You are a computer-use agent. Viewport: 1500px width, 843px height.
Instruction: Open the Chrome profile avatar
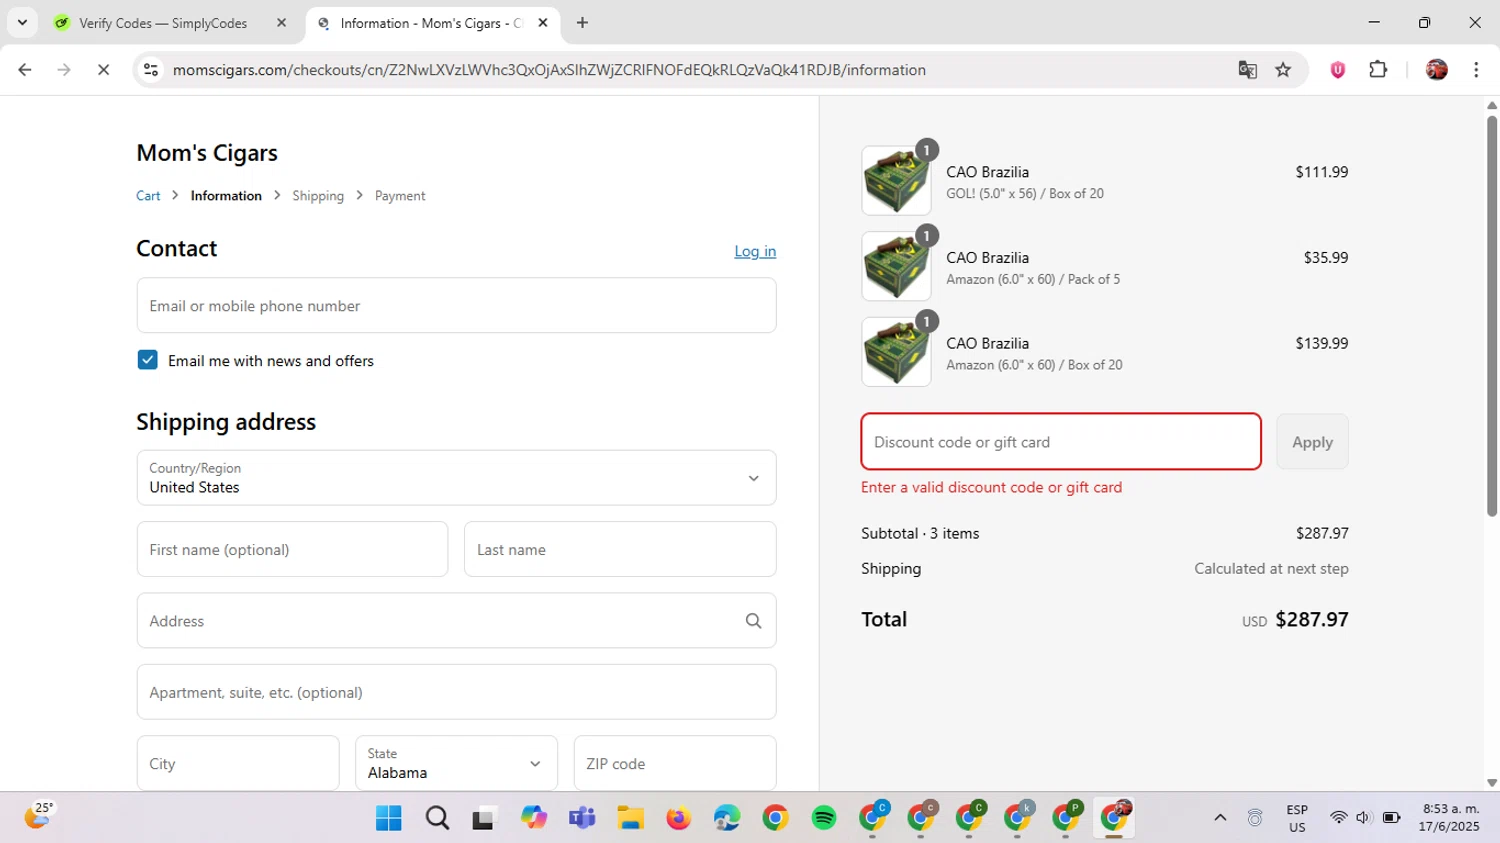point(1437,69)
